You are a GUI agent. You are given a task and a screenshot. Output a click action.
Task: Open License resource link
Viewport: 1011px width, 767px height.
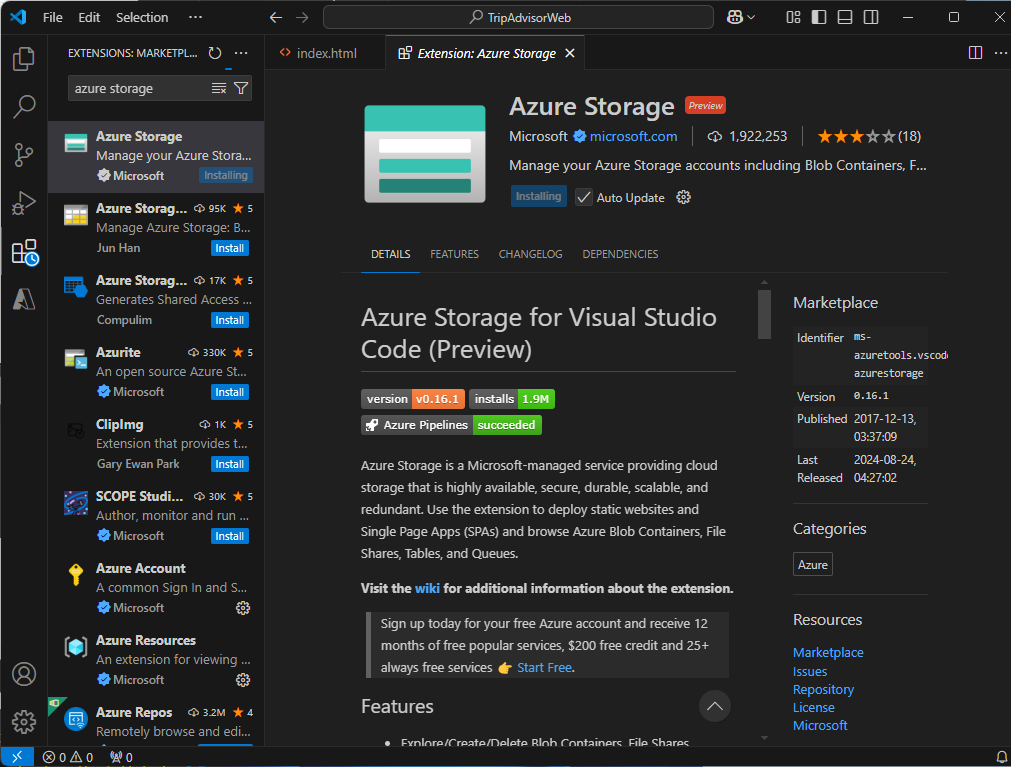(814, 708)
